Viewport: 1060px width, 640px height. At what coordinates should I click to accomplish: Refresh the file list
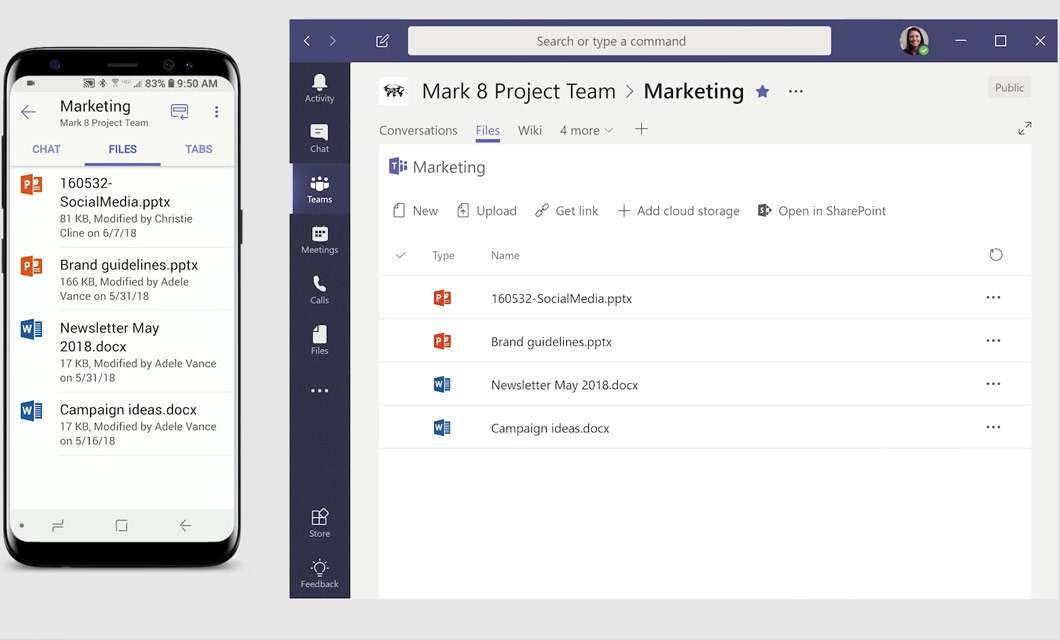point(995,255)
